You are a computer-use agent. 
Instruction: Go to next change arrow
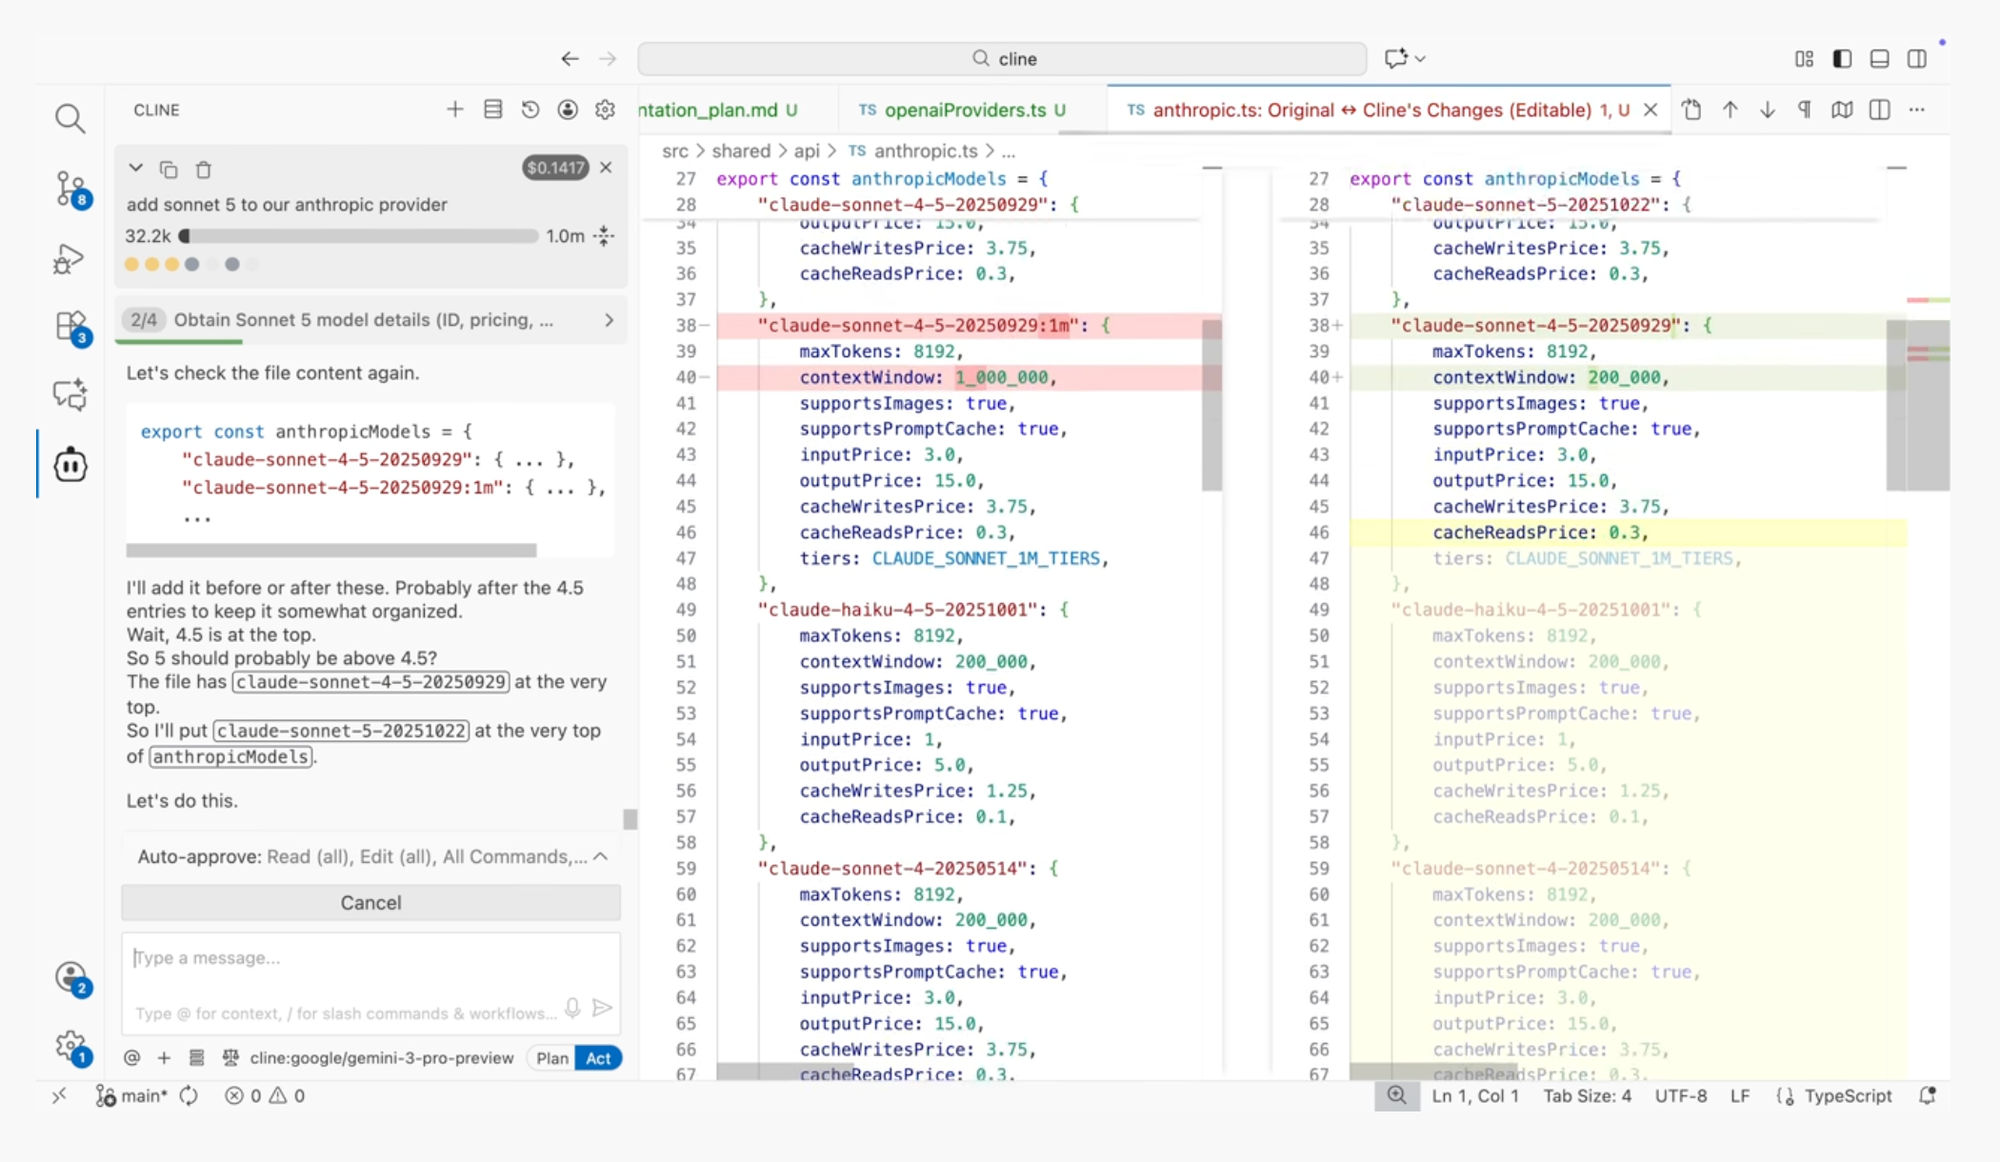pos(1767,110)
